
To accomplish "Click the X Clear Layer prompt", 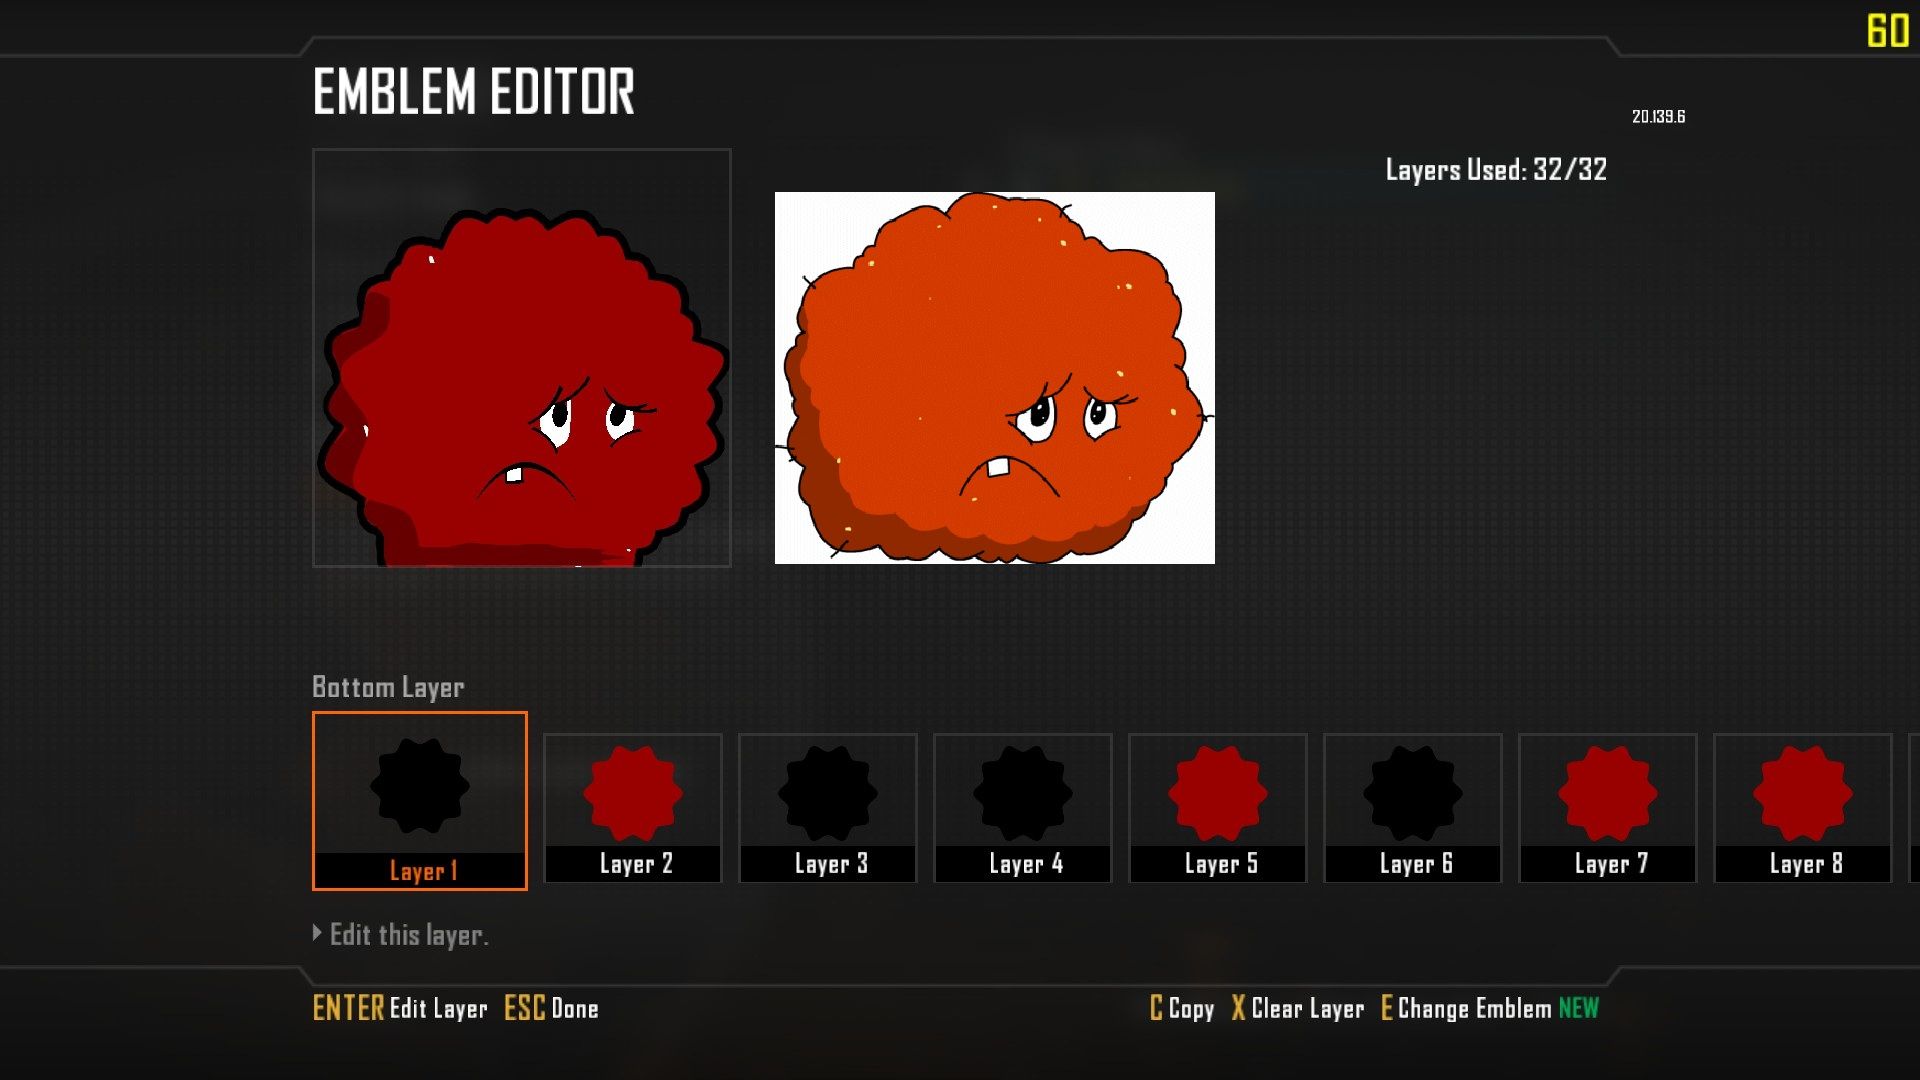I will tap(1298, 1008).
